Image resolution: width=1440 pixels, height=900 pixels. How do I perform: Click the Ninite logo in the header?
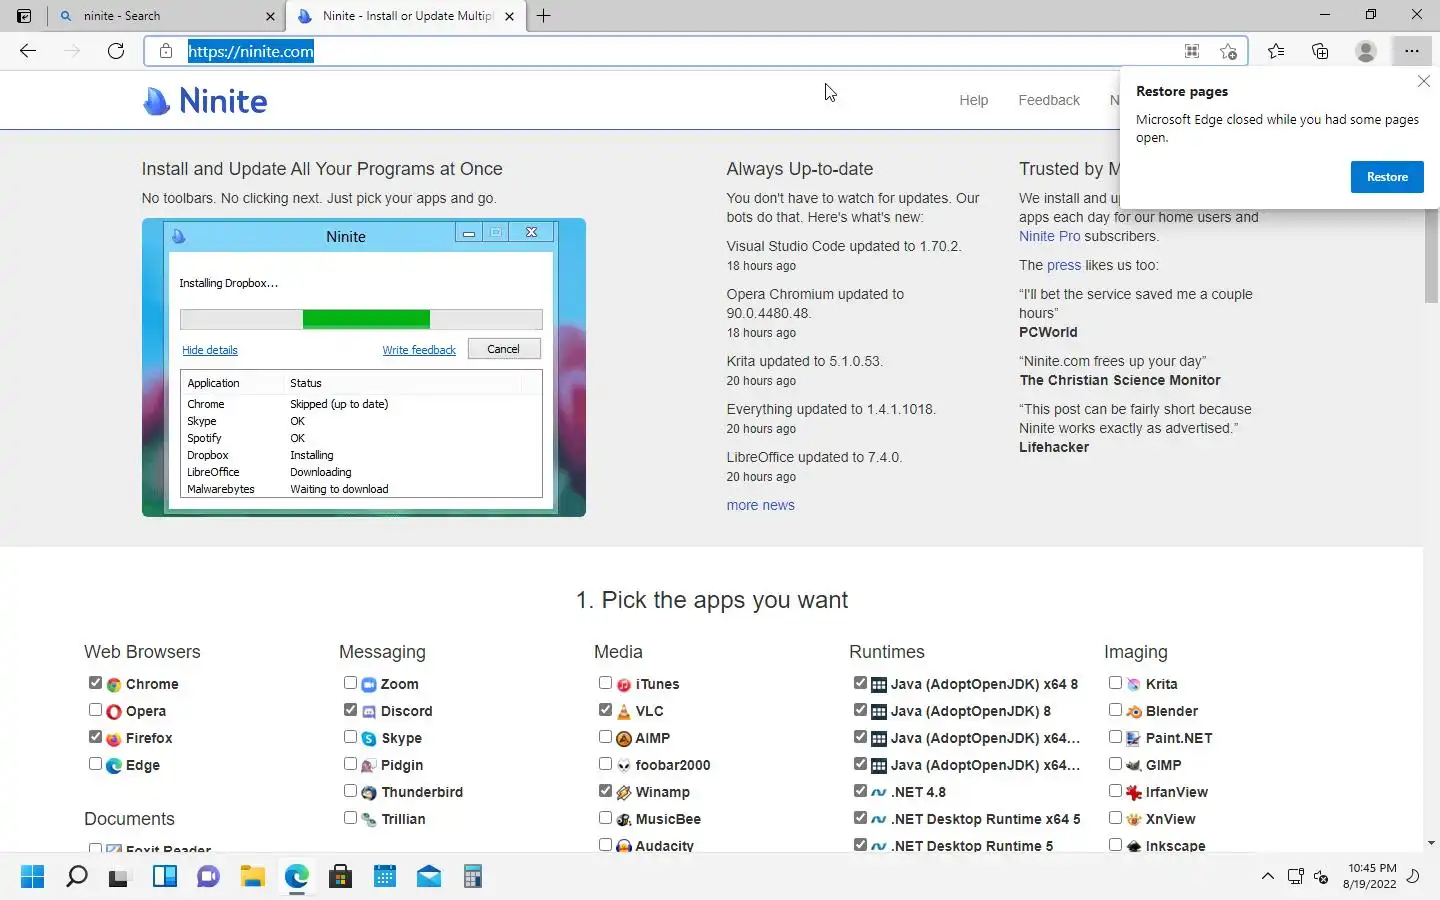[x=205, y=101]
